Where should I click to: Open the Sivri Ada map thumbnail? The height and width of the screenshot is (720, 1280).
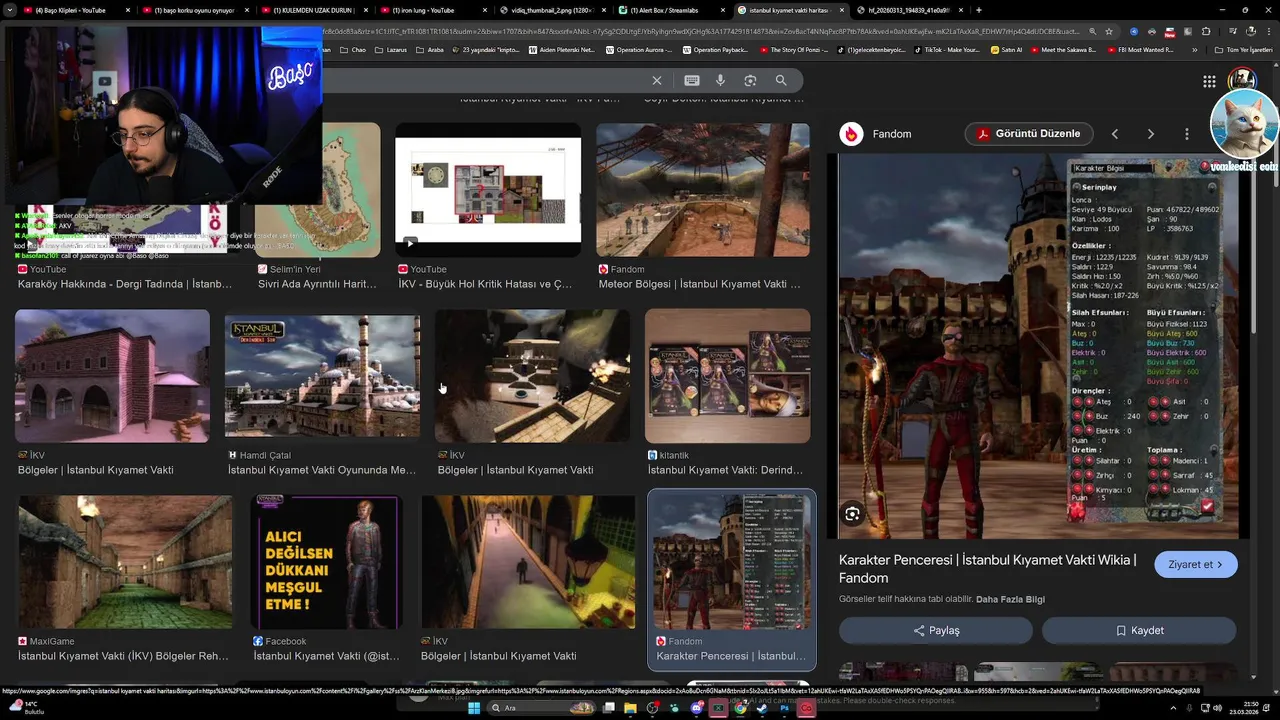[317, 190]
